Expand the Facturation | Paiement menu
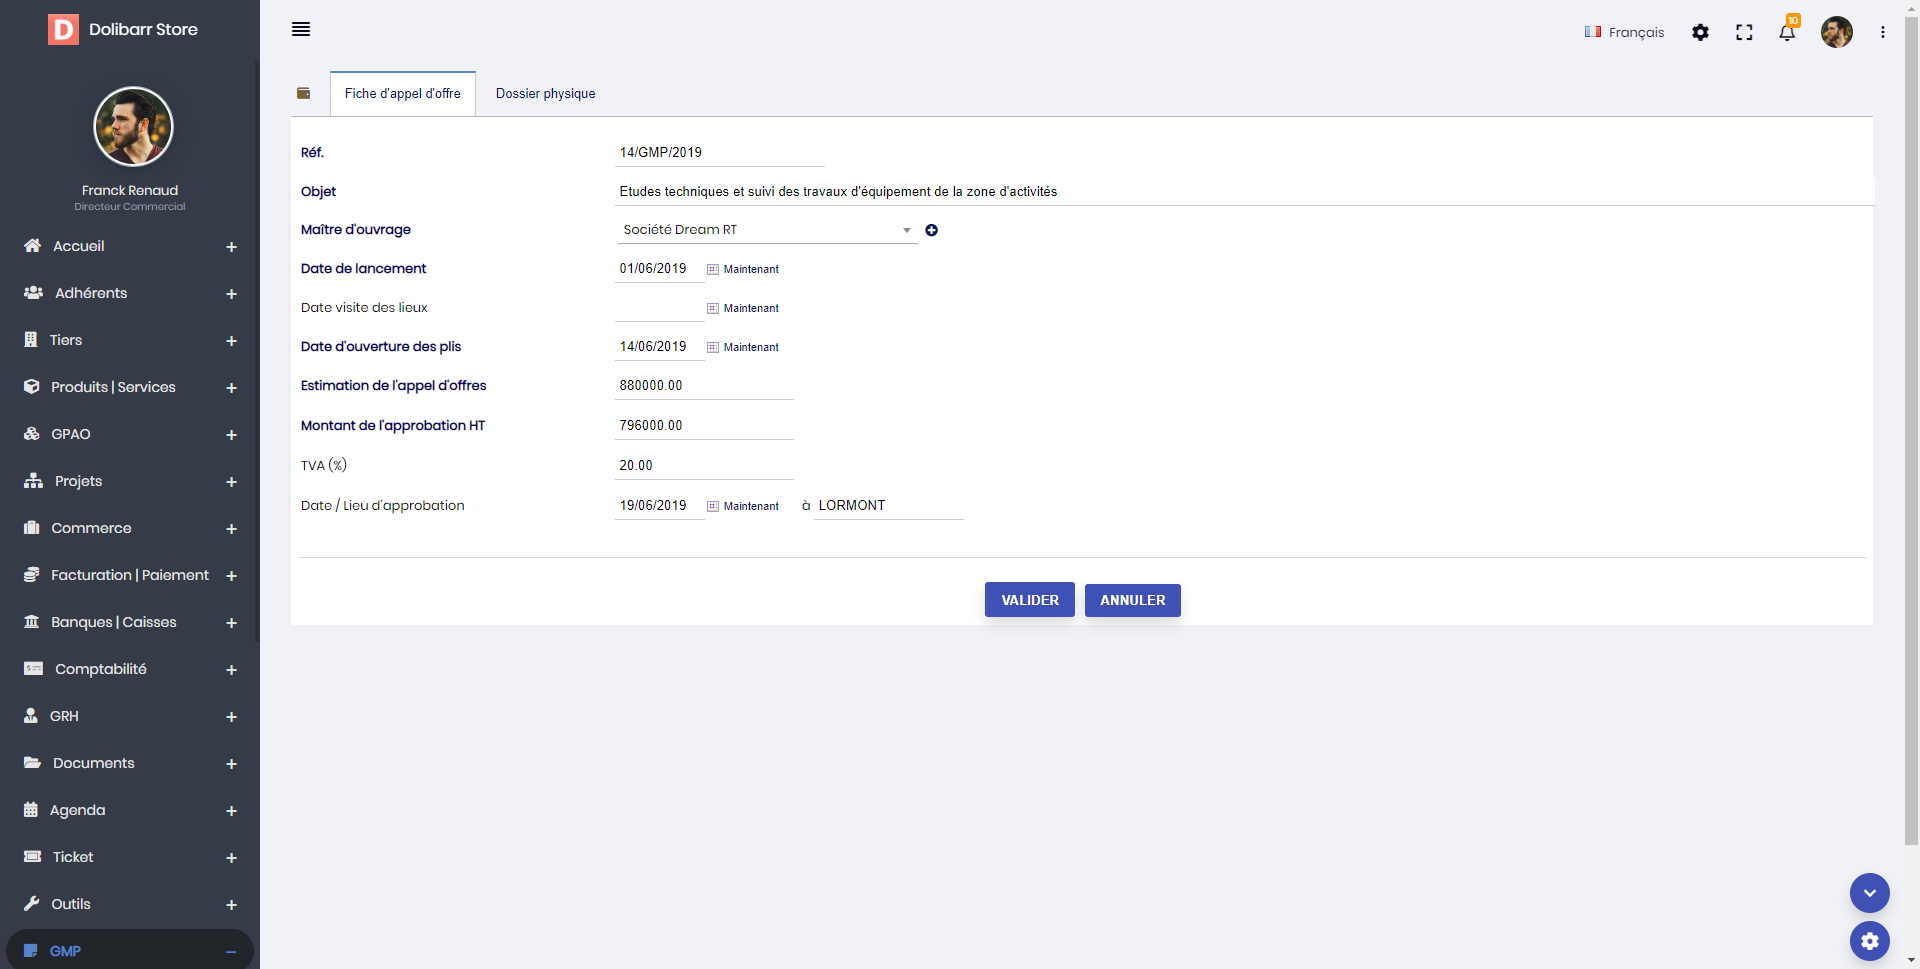1920x969 pixels. click(x=231, y=576)
